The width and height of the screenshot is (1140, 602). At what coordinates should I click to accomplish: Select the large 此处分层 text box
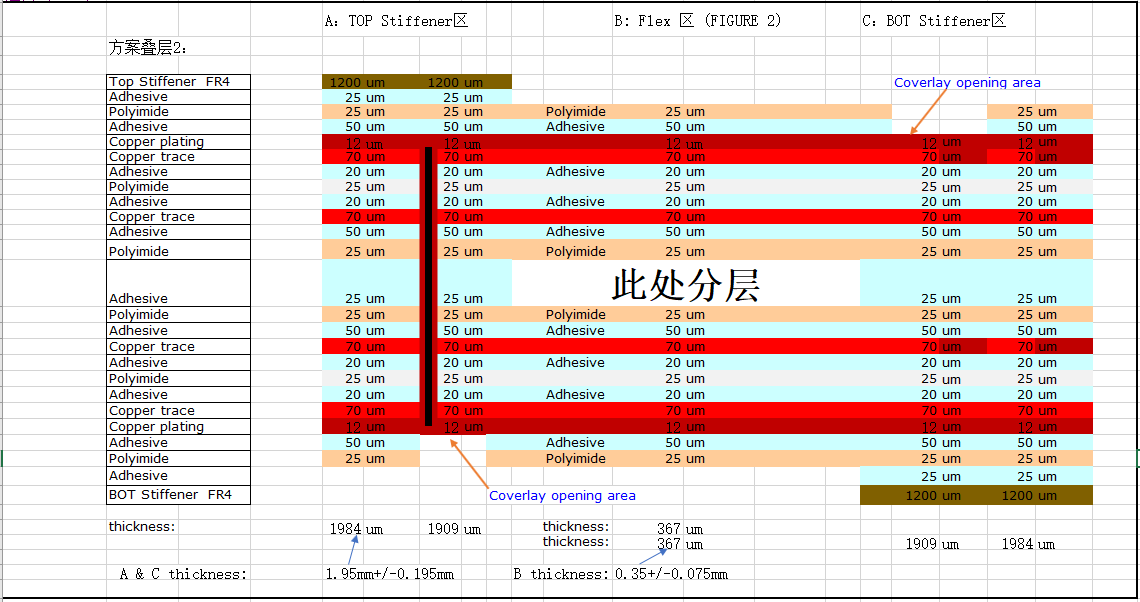click(x=685, y=285)
